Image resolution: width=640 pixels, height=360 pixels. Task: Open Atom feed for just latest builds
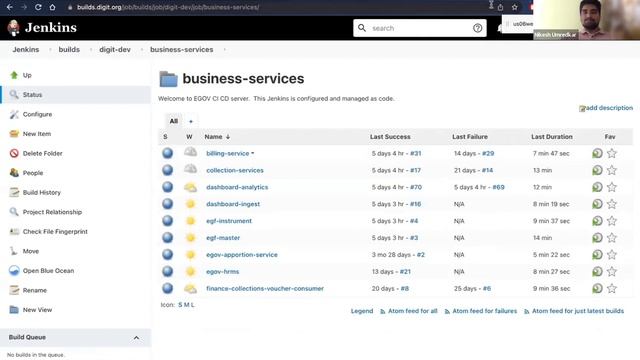578,311
